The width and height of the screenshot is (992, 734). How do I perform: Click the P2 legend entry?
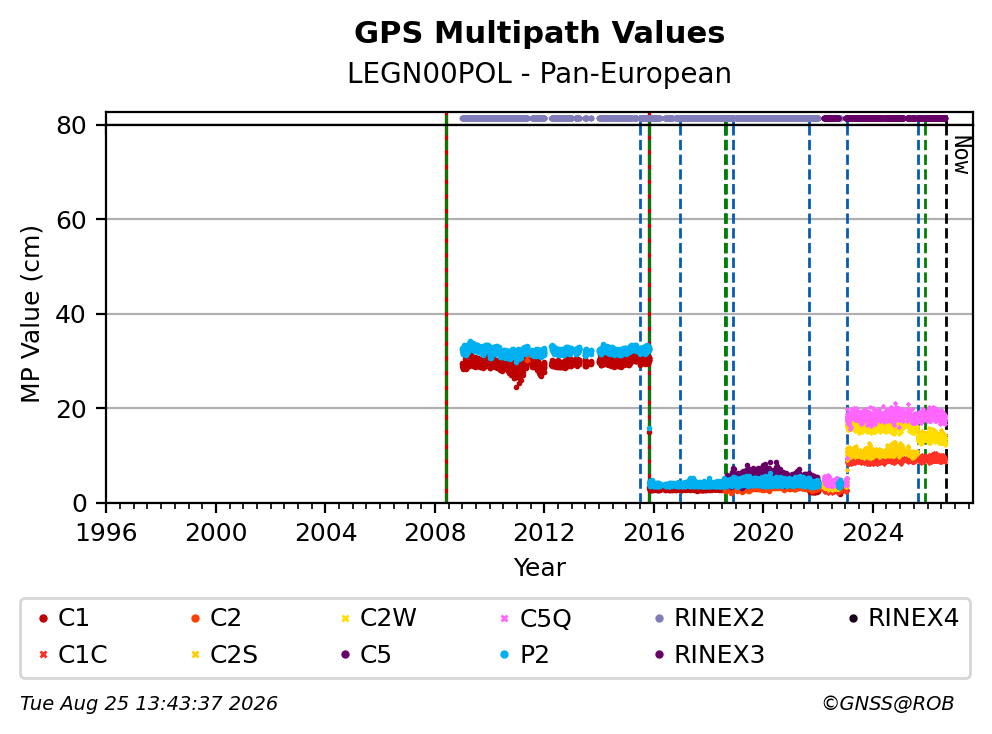pyautogui.click(x=524, y=654)
